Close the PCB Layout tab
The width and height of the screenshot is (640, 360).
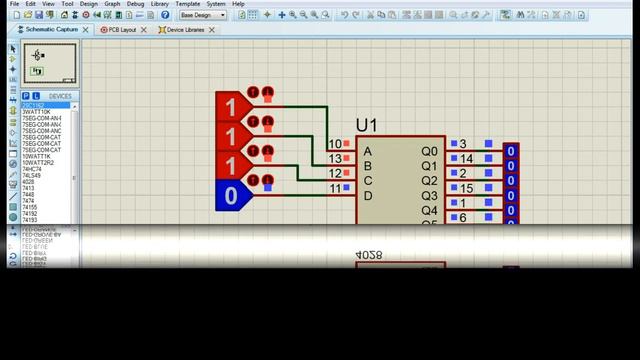[x=144, y=30]
